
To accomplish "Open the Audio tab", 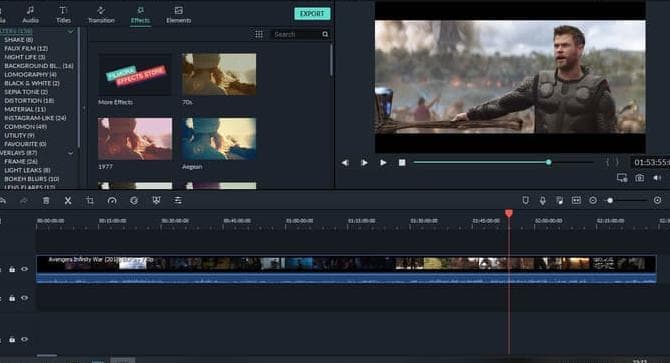I will [30, 14].
